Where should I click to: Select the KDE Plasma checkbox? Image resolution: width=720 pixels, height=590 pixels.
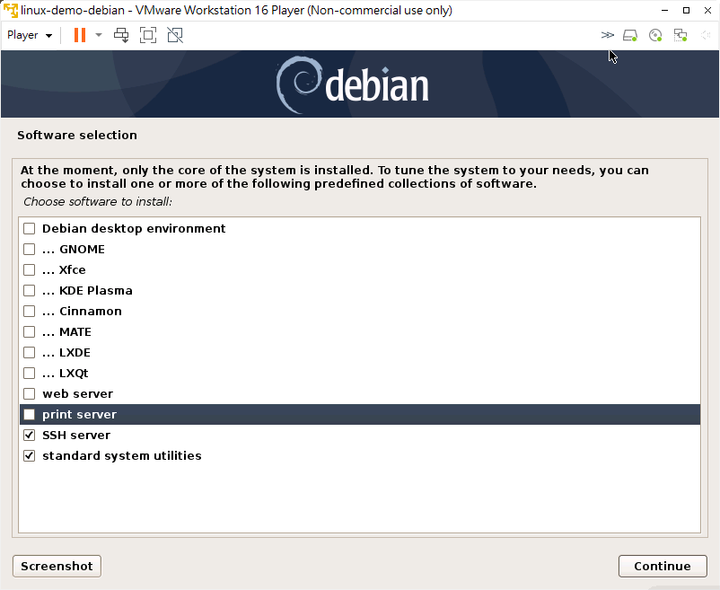(x=29, y=290)
